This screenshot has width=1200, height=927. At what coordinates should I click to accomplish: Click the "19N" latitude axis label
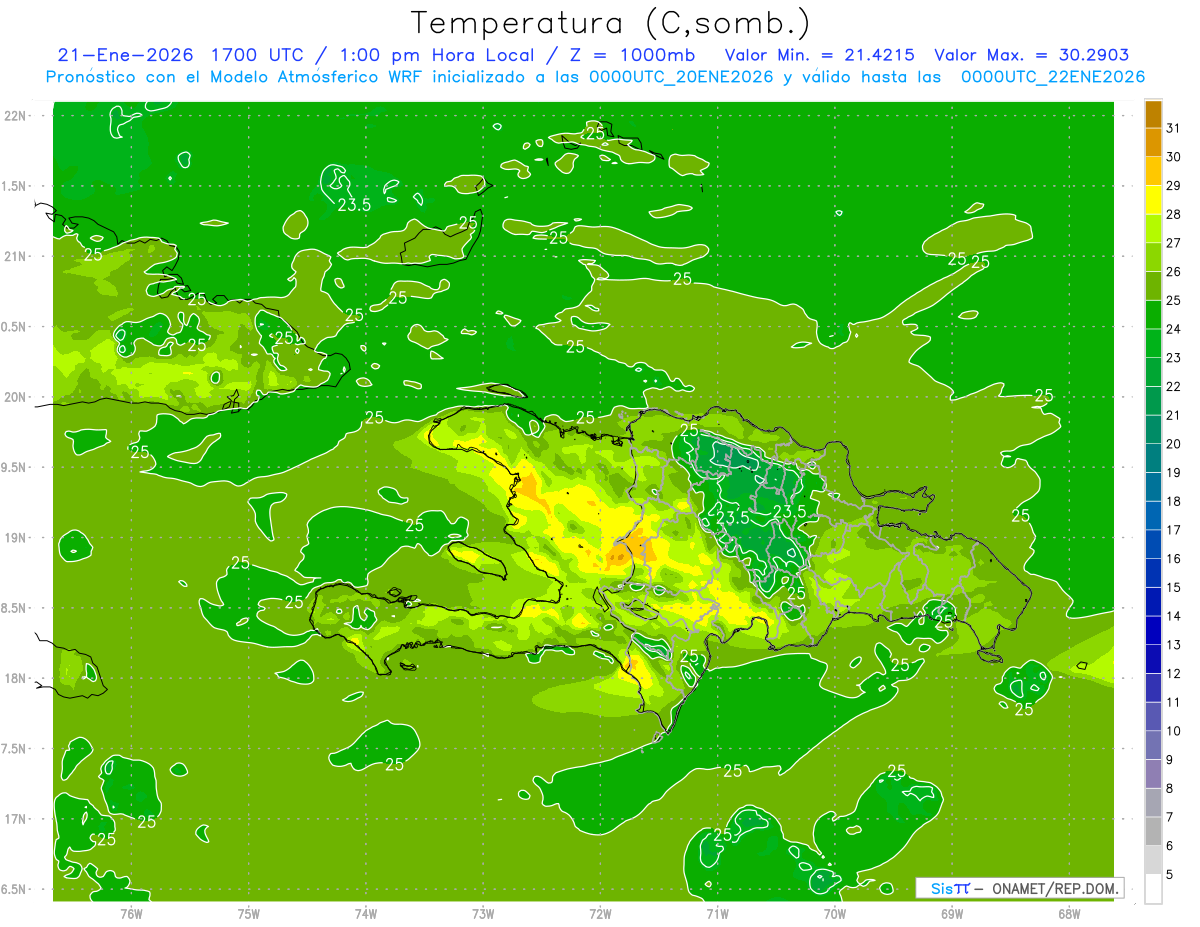tap(16, 538)
